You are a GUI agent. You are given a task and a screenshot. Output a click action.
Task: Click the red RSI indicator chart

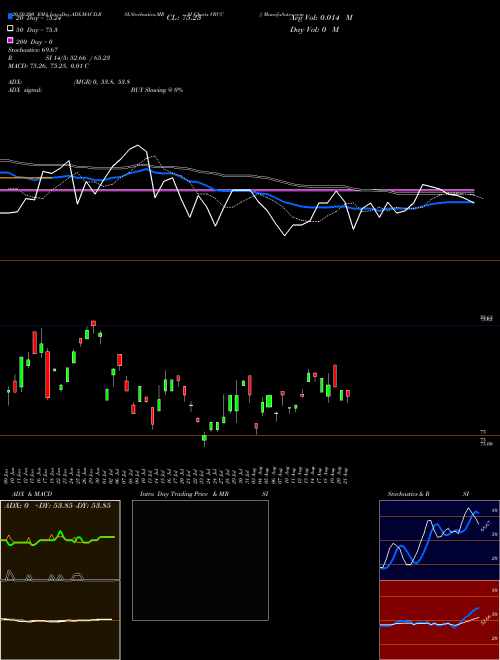click(439, 620)
